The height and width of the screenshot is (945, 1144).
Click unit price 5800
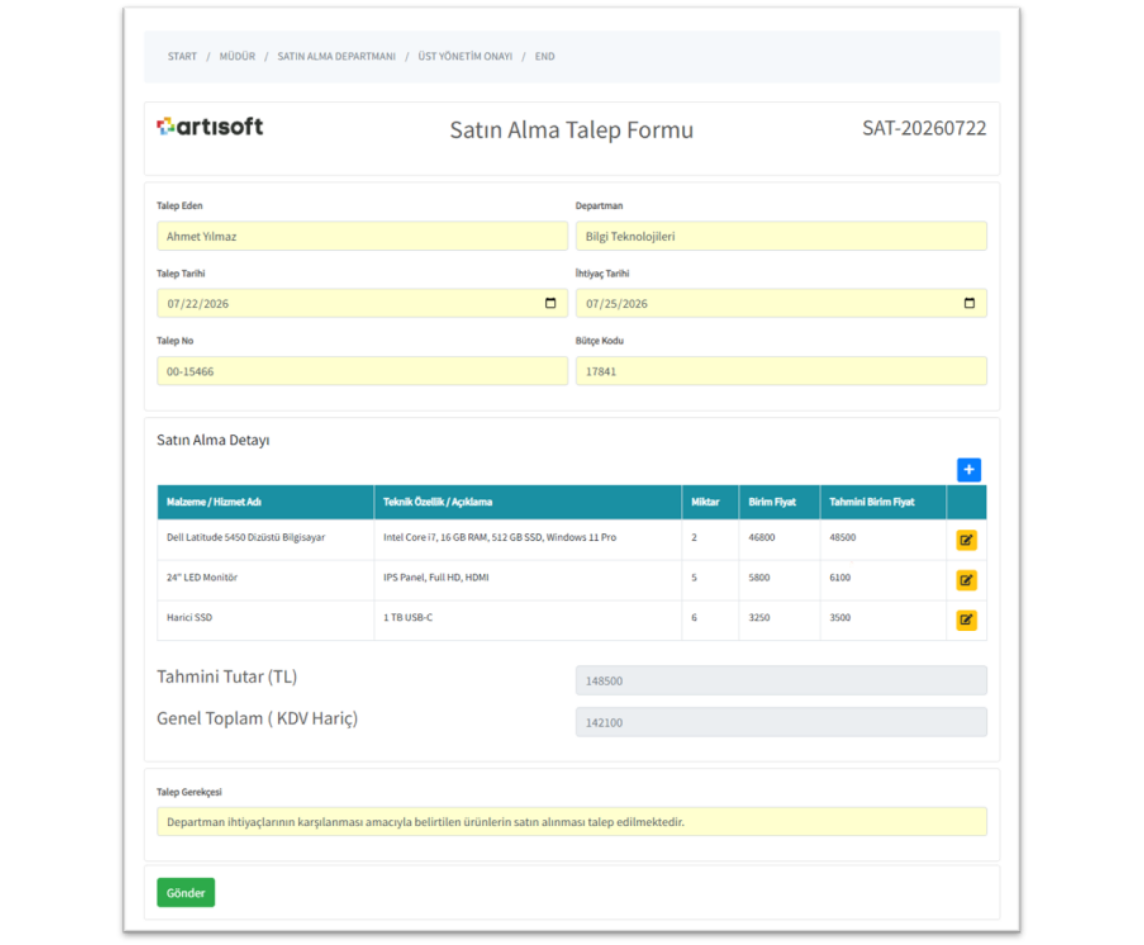(x=759, y=577)
